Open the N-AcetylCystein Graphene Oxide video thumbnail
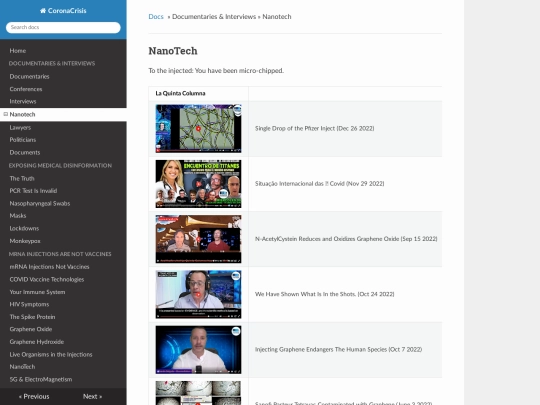This screenshot has height=405, width=540. click(198, 239)
